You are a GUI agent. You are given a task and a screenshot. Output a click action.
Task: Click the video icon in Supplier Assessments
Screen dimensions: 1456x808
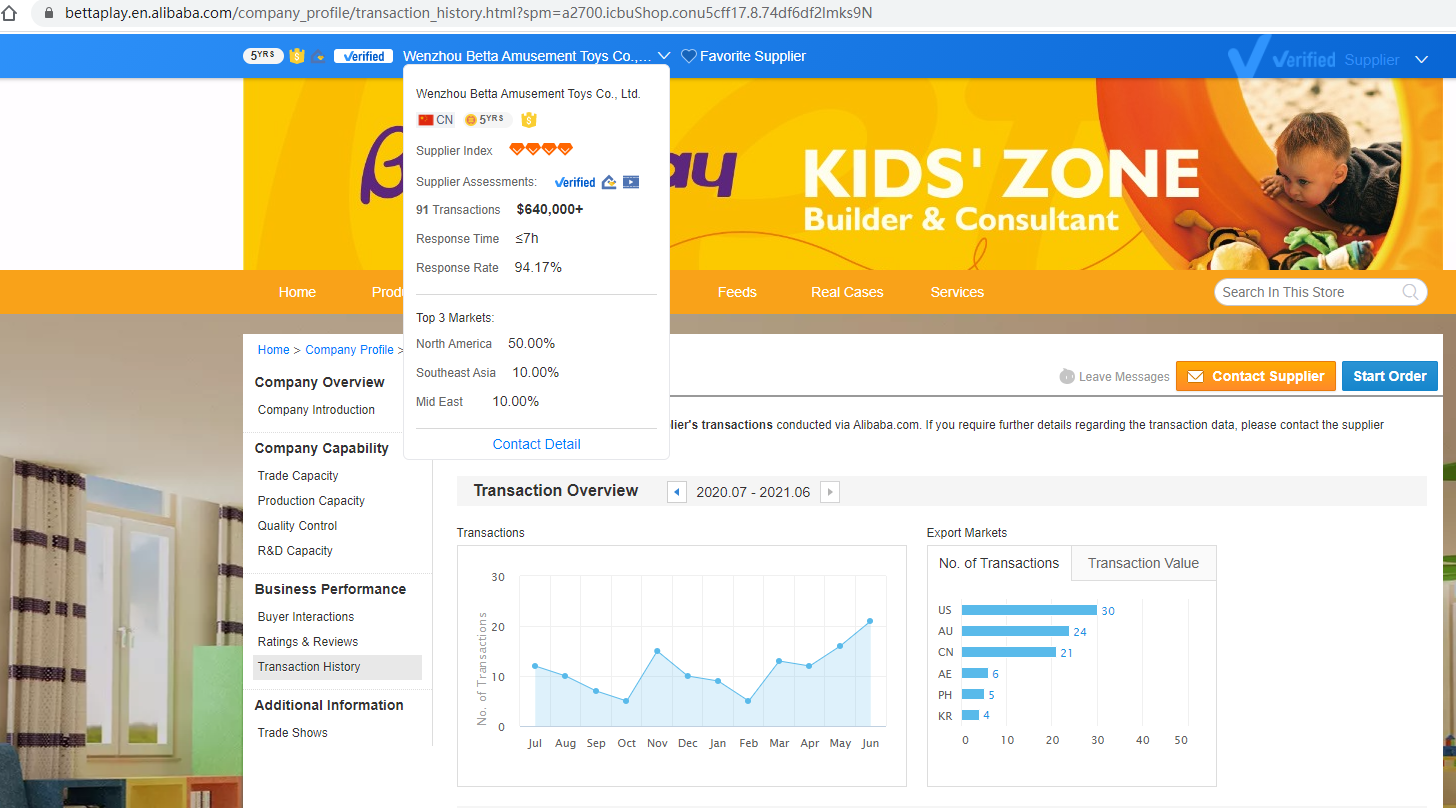pyautogui.click(x=630, y=182)
